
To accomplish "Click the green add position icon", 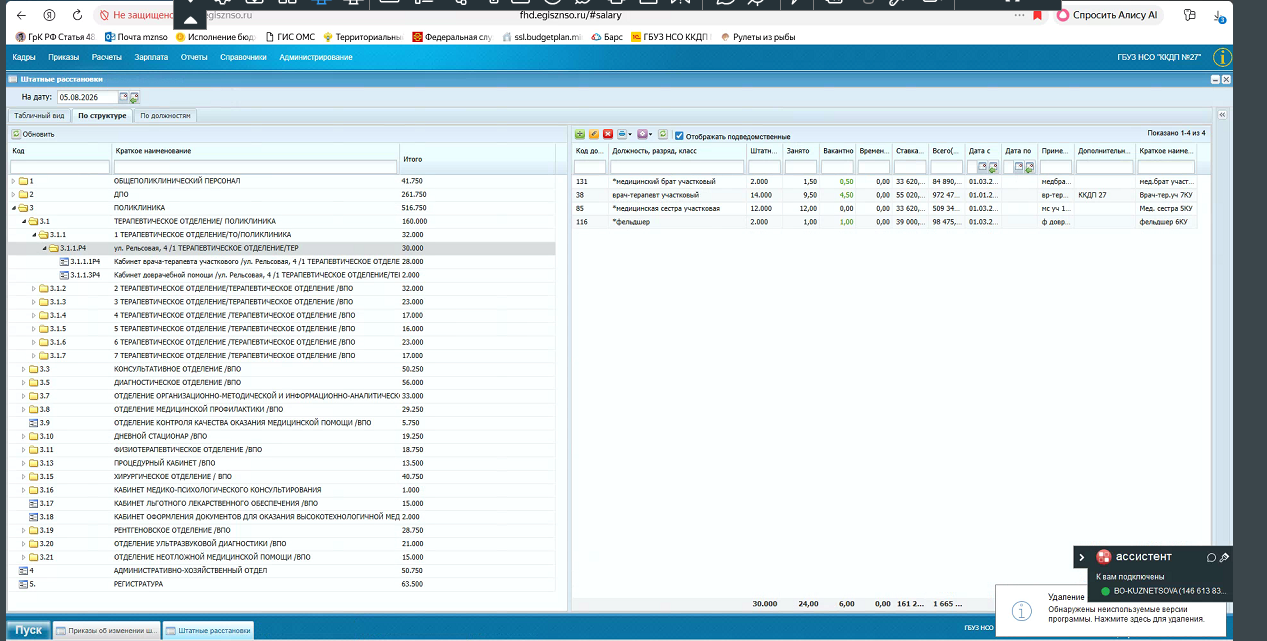I will [x=580, y=134].
